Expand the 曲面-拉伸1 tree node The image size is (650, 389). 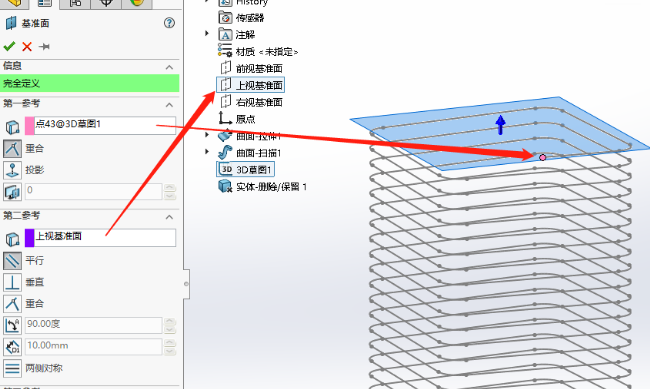pos(207,135)
